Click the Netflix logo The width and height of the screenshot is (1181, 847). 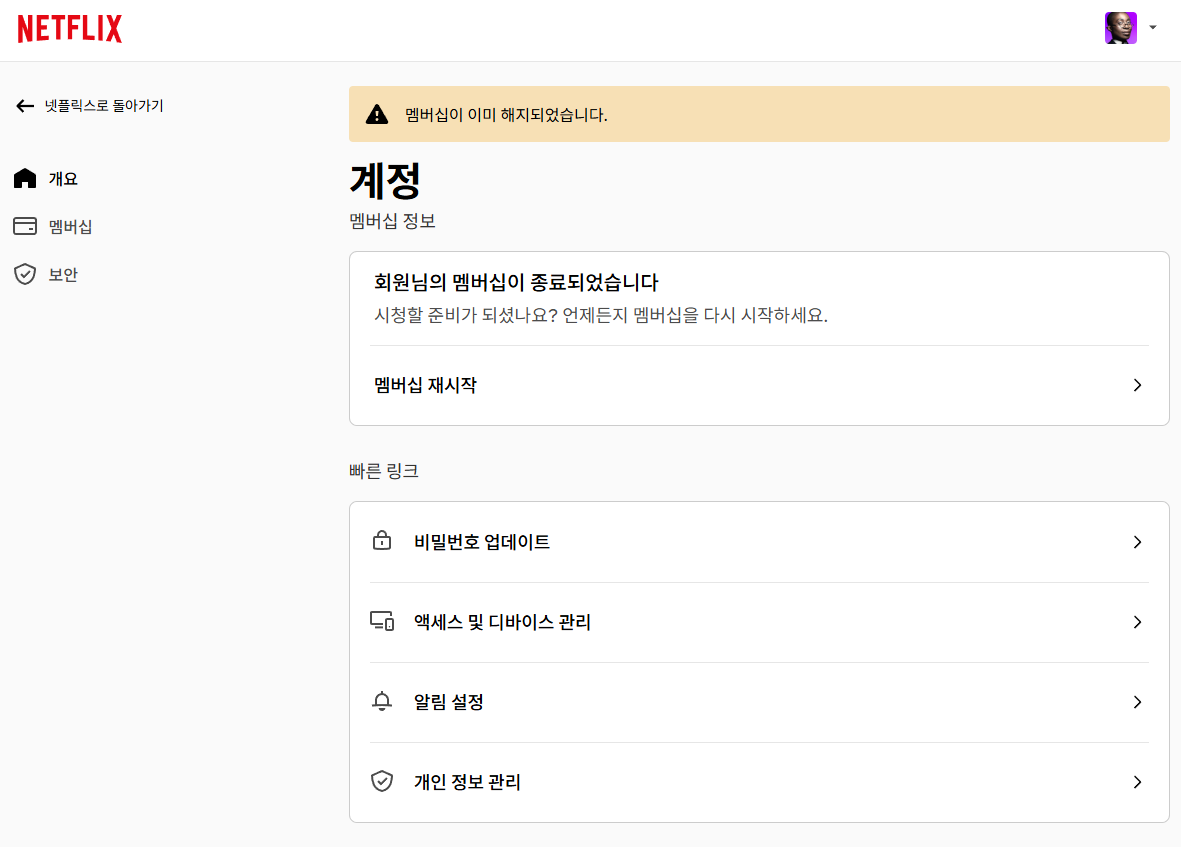(x=68, y=28)
